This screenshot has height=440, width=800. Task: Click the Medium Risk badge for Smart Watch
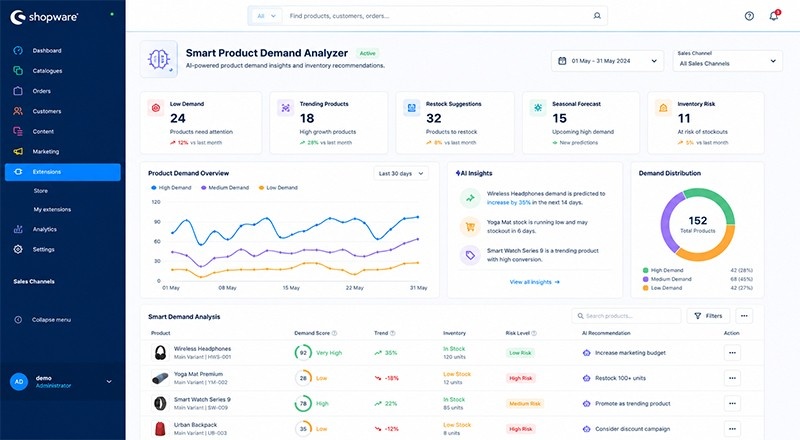[x=524, y=404]
